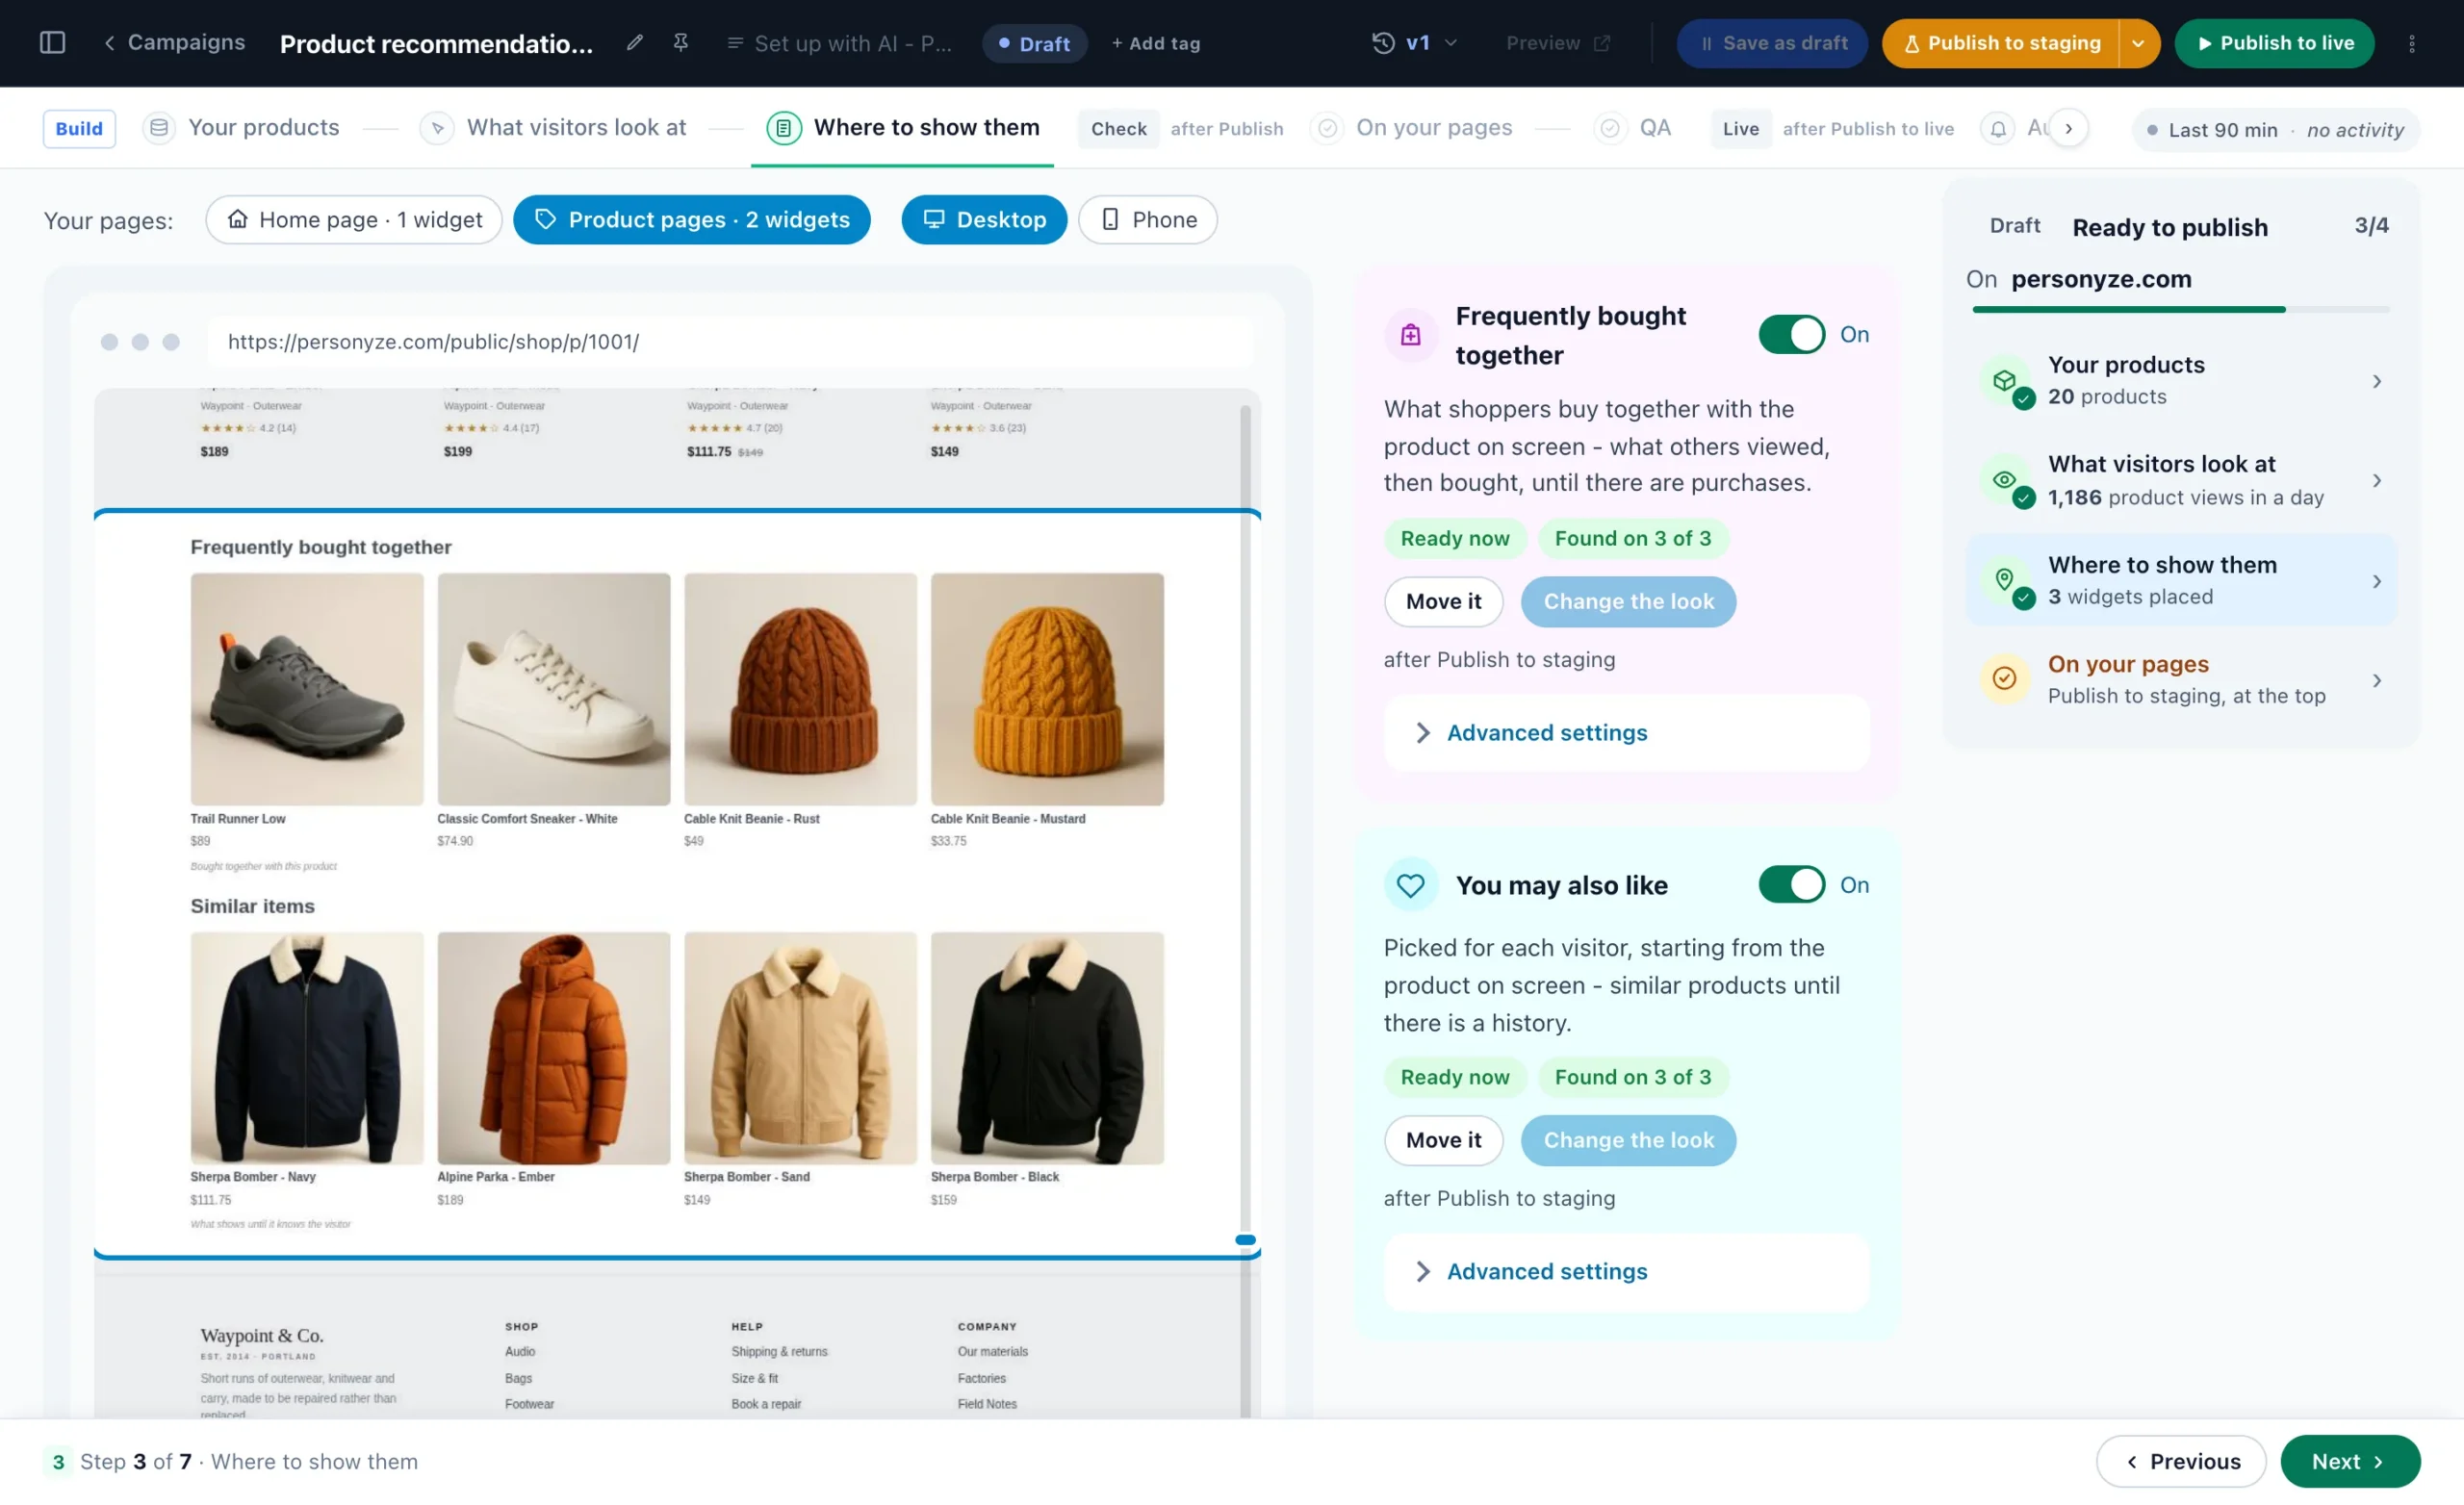Go back to Campaigns
This screenshot has height=1505, width=2464.
pyautogui.click(x=174, y=43)
